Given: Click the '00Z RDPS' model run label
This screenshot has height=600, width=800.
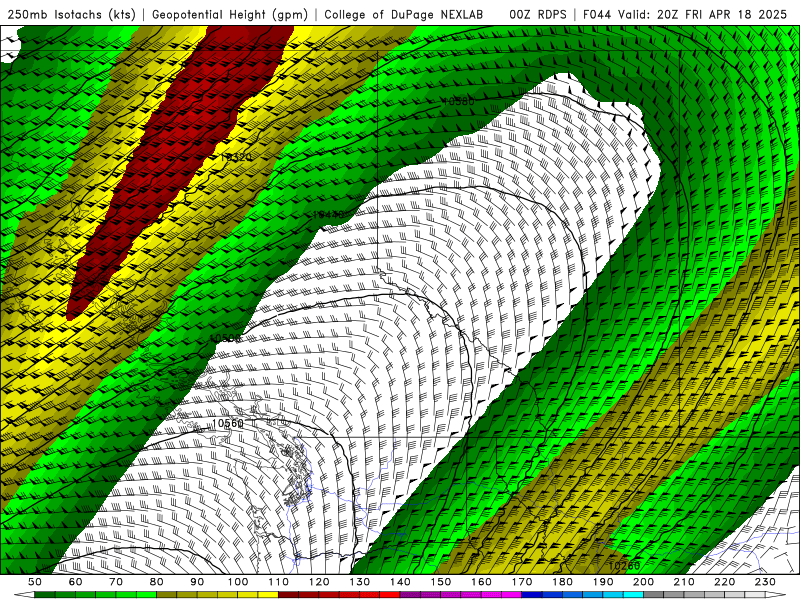Looking at the screenshot, I should 537,14.
